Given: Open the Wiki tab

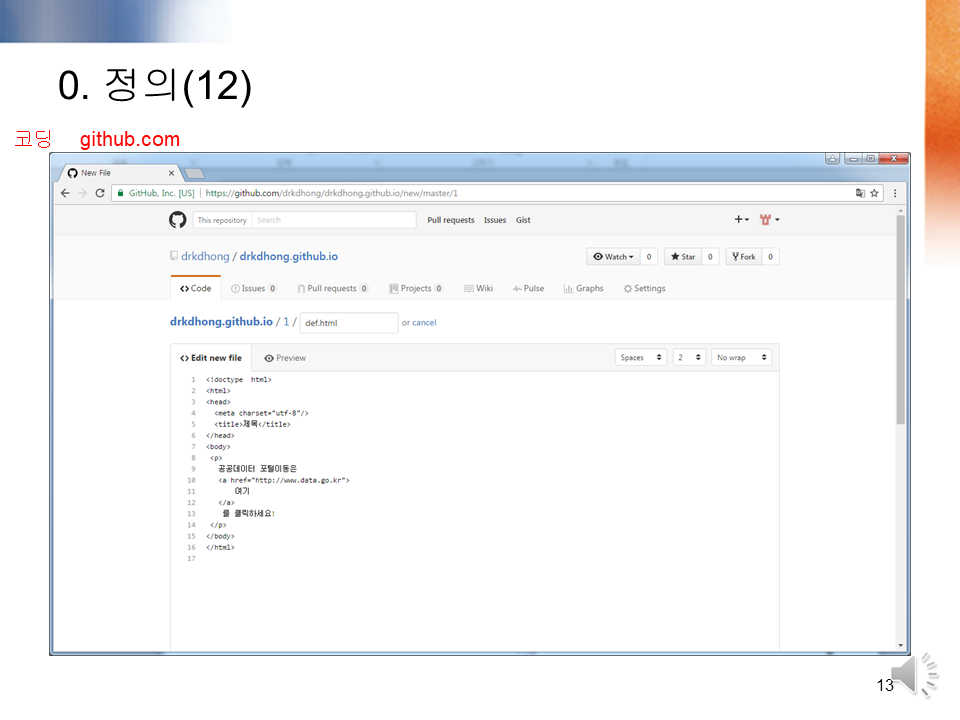Looking at the screenshot, I should click(x=478, y=288).
